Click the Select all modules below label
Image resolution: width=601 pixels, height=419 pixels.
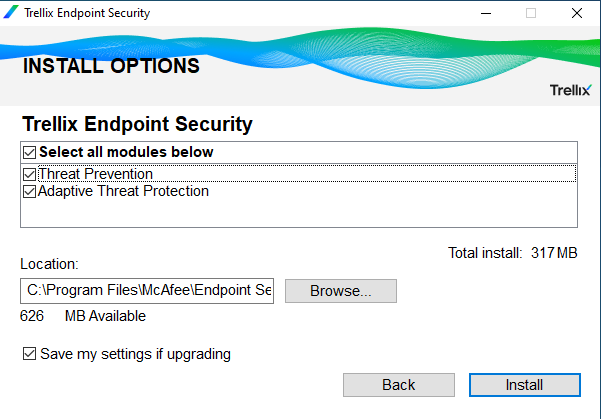(126, 152)
